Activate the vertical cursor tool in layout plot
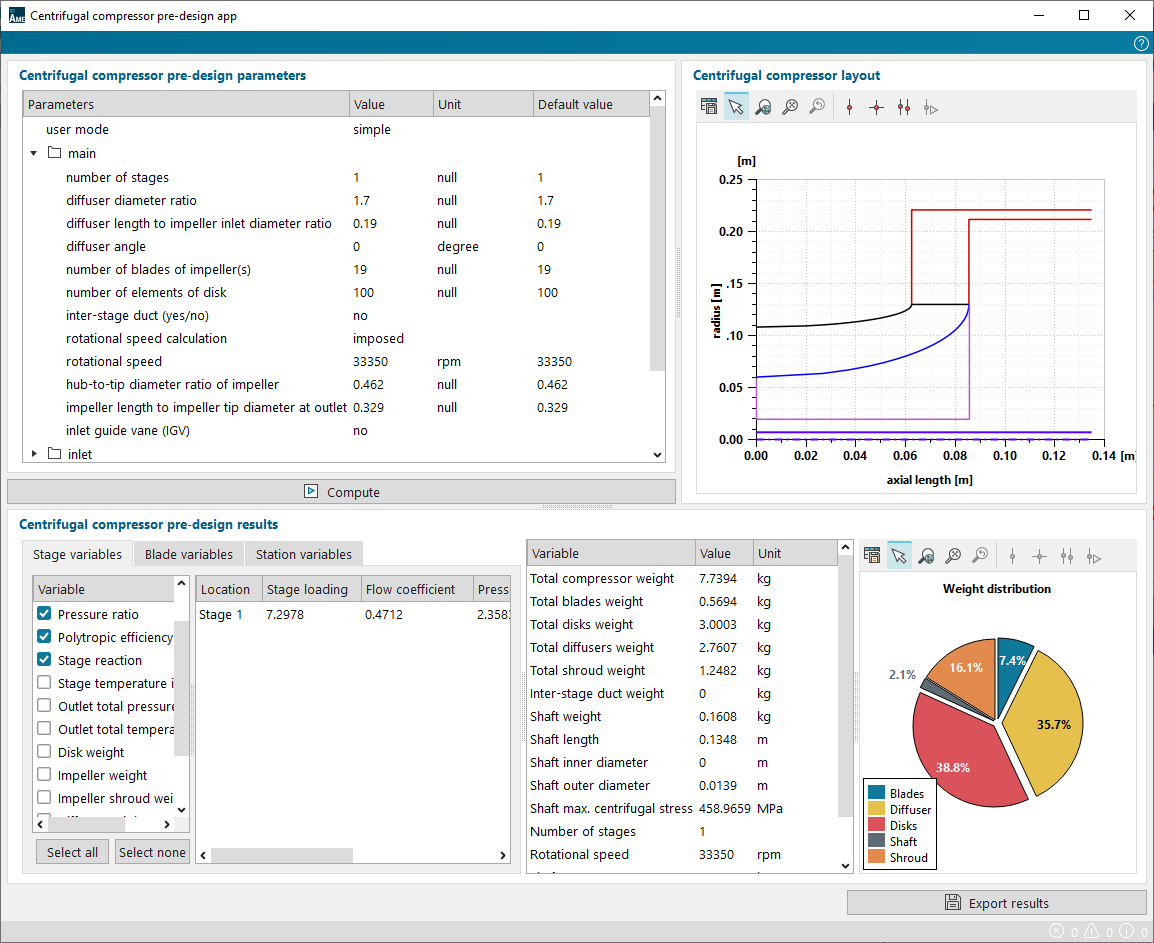 point(849,107)
